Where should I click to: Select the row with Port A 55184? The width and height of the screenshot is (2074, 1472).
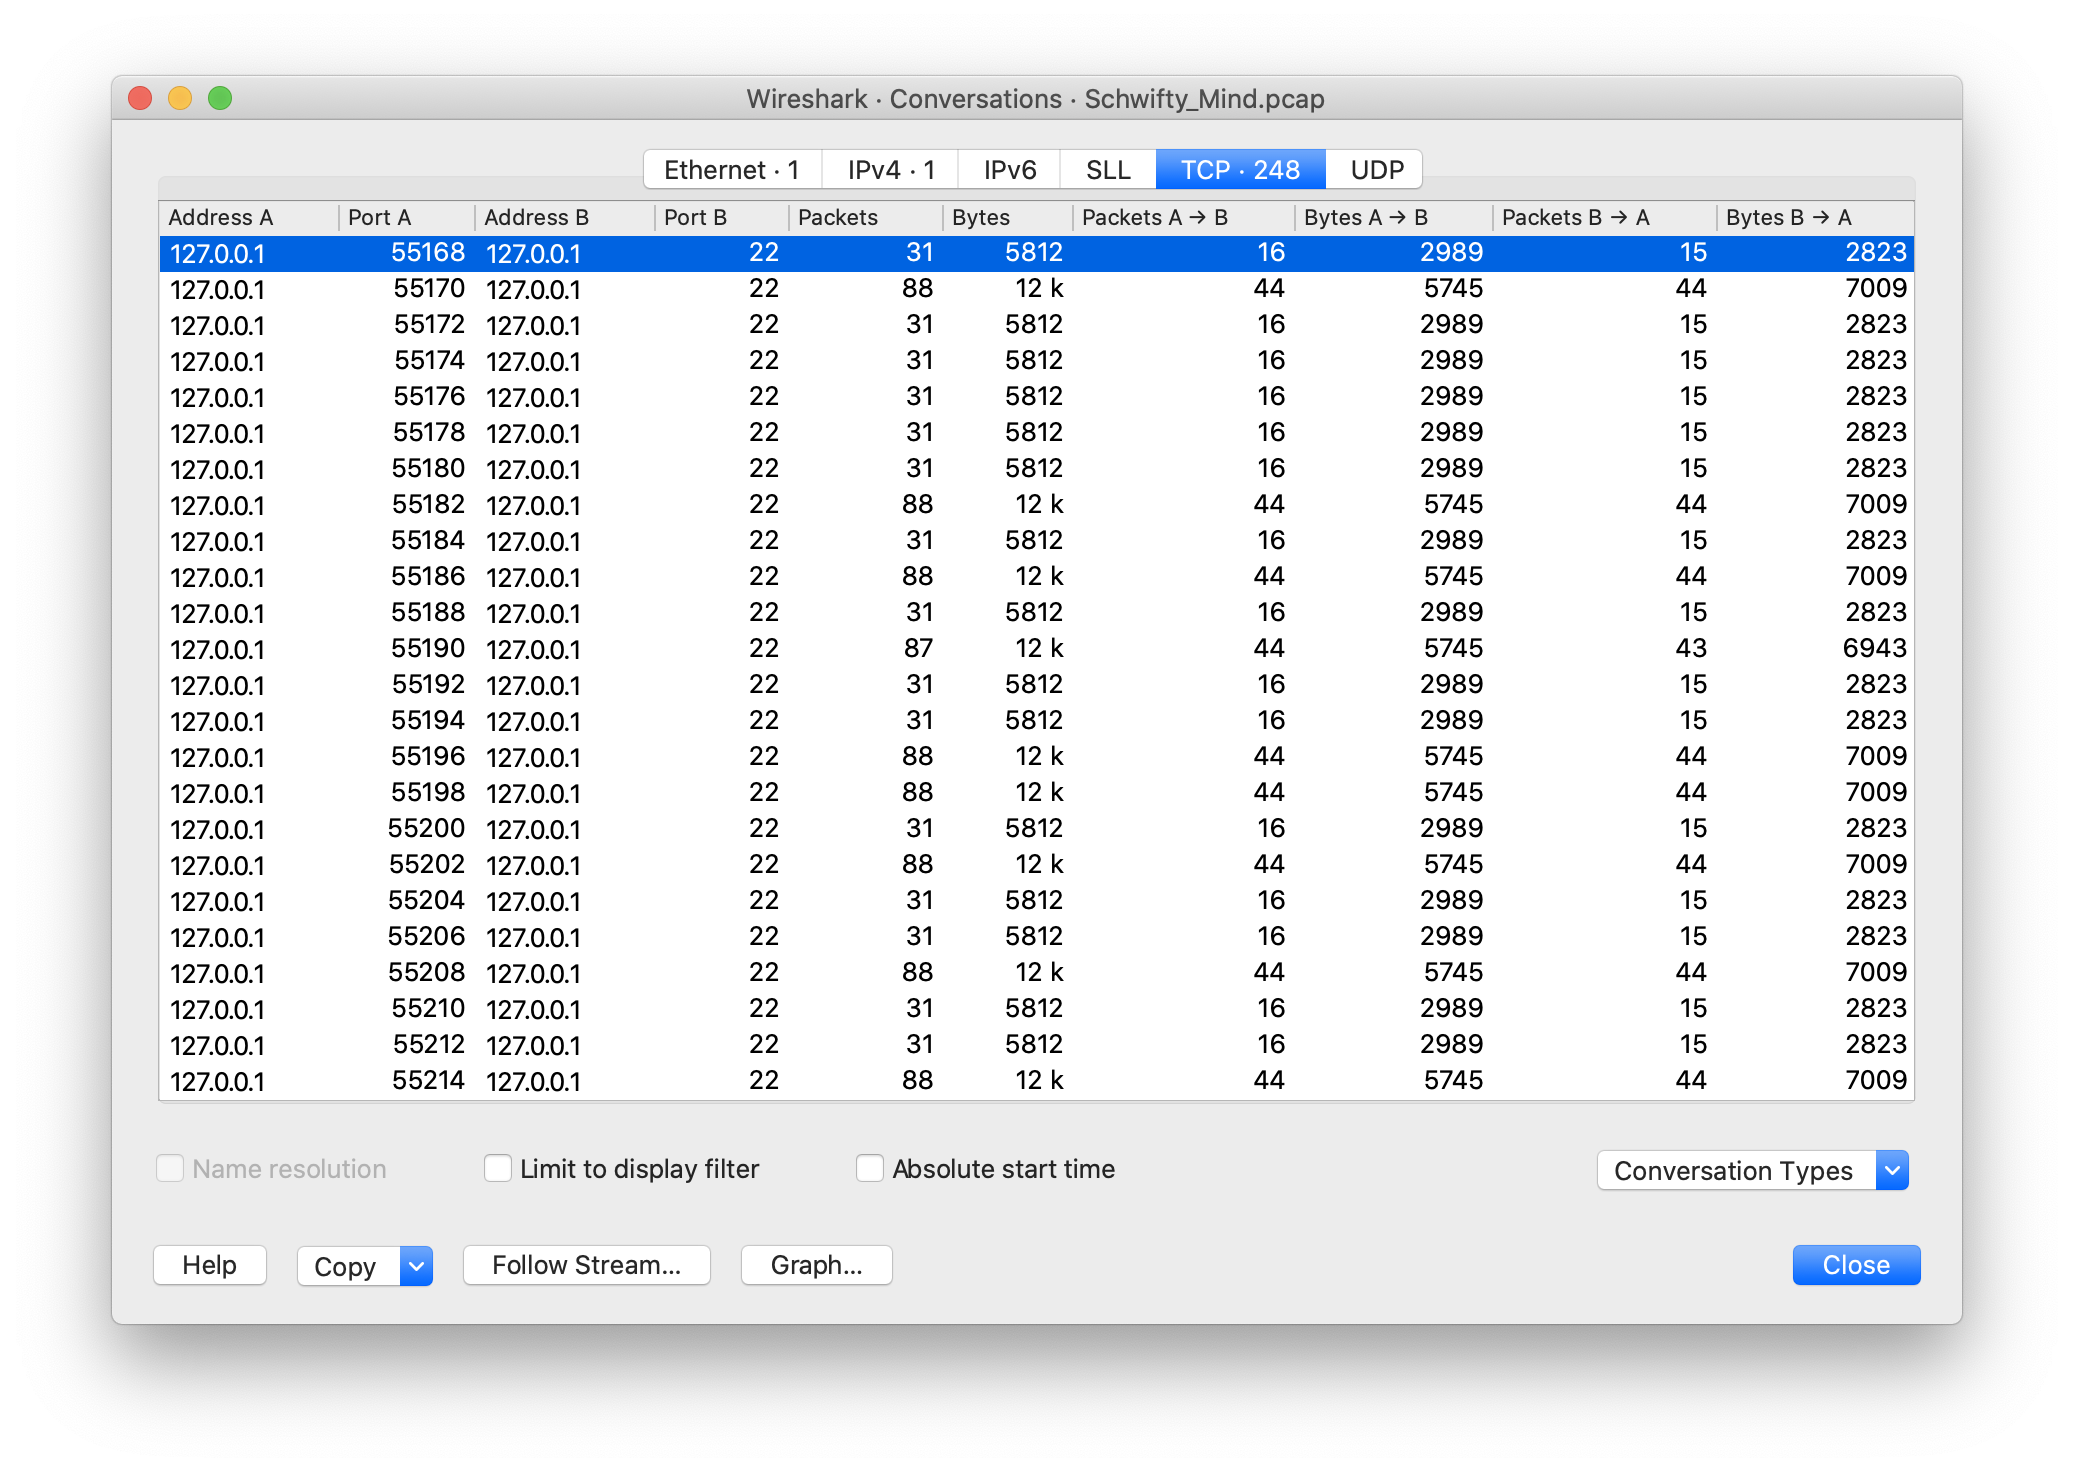tap(1037, 541)
